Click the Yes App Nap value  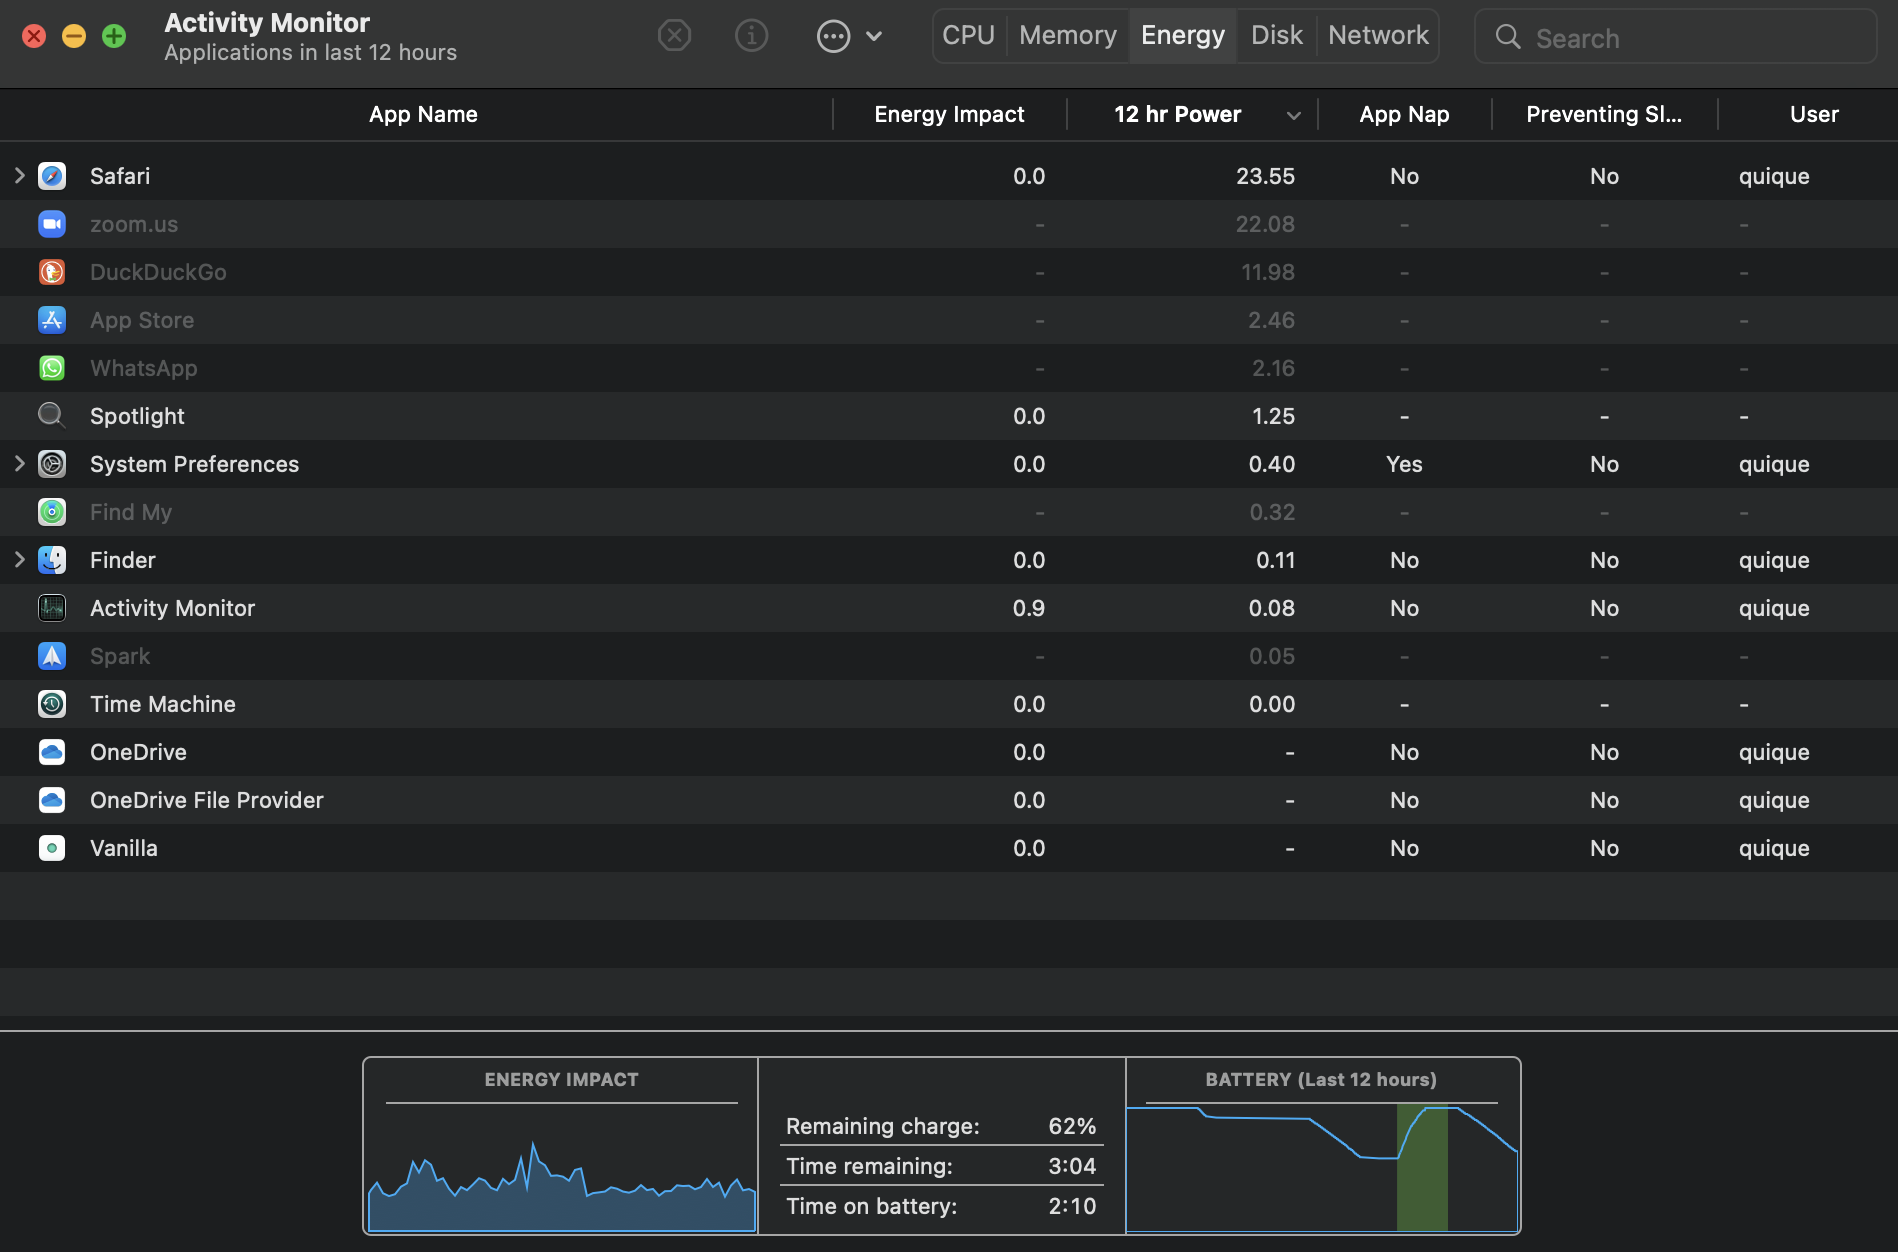click(1404, 464)
